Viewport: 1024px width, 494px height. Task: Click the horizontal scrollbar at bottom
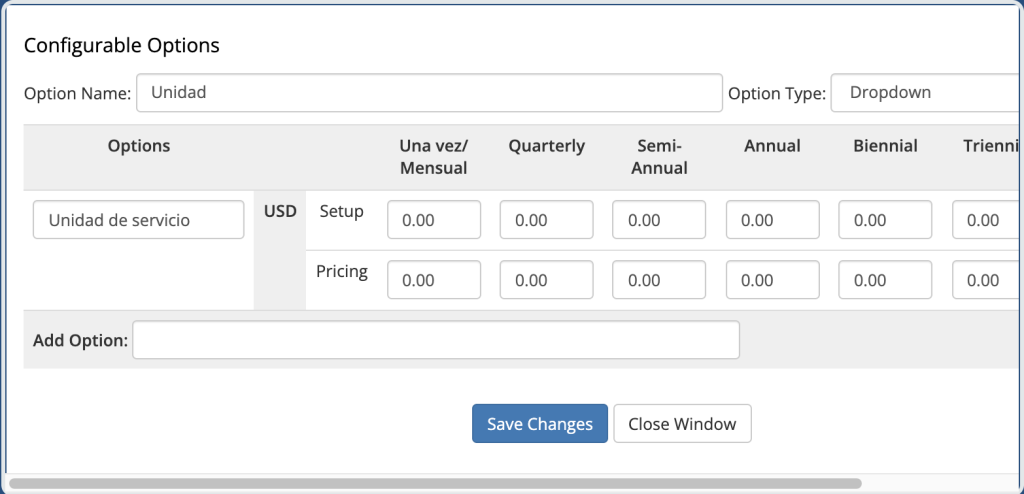(434, 484)
